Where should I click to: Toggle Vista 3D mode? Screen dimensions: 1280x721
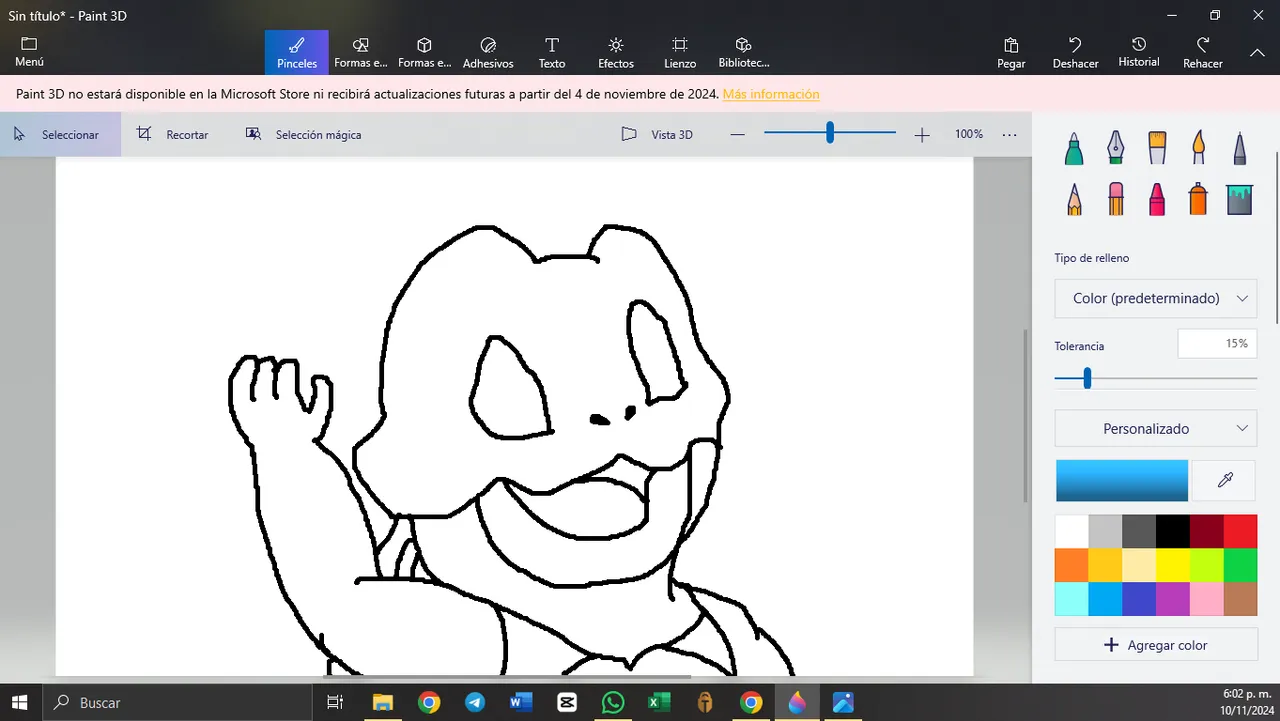657,134
